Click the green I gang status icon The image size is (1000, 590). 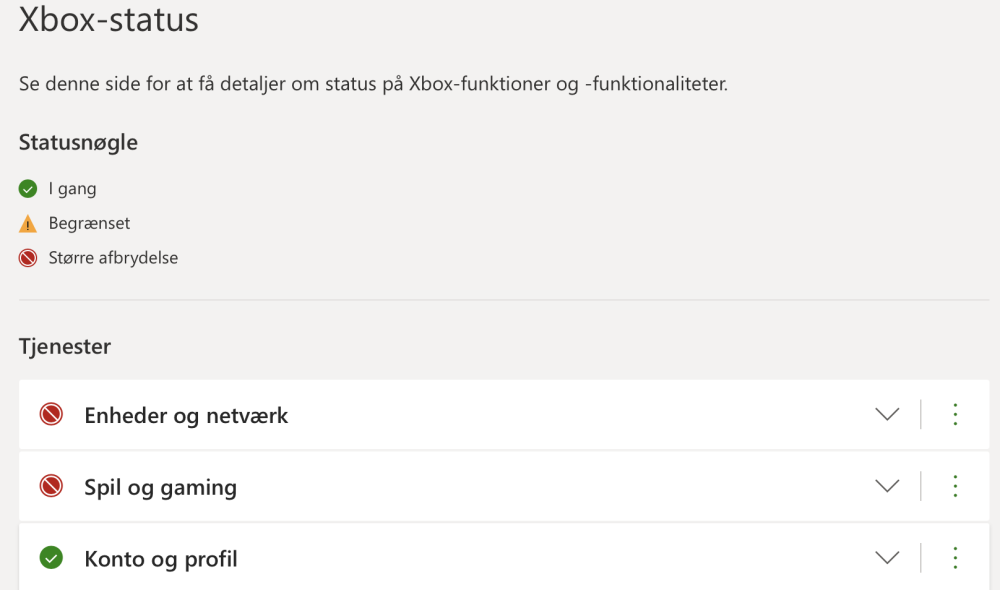(x=28, y=189)
